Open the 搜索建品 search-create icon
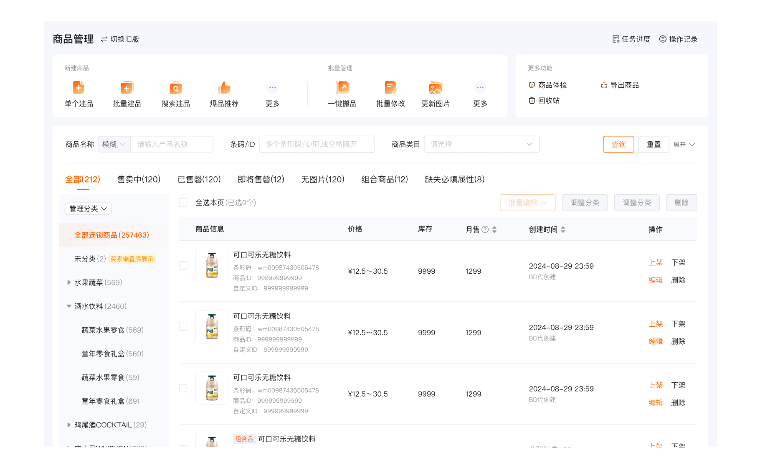The width and height of the screenshot is (760, 468). pos(175,88)
